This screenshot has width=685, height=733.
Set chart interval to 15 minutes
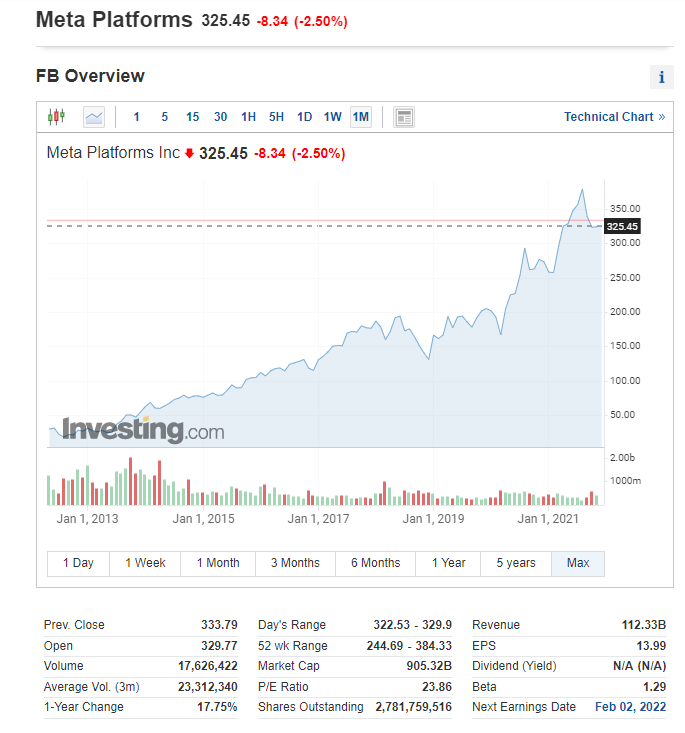[192, 117]
